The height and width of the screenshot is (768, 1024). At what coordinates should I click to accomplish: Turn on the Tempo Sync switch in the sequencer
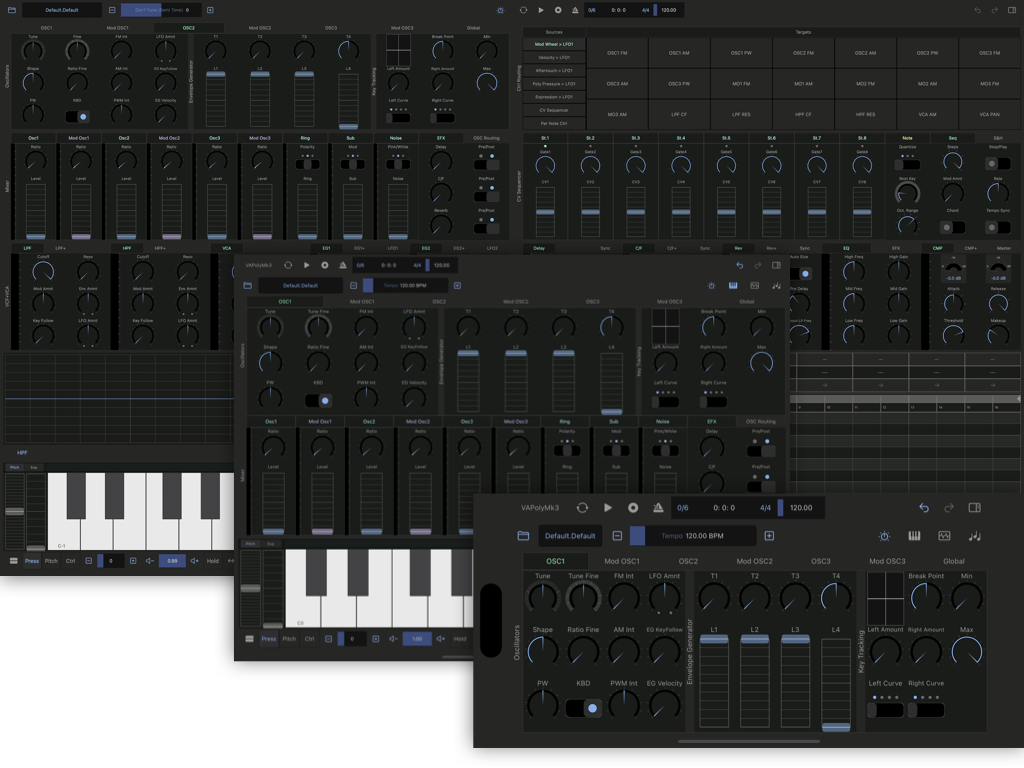pos(997,227)
